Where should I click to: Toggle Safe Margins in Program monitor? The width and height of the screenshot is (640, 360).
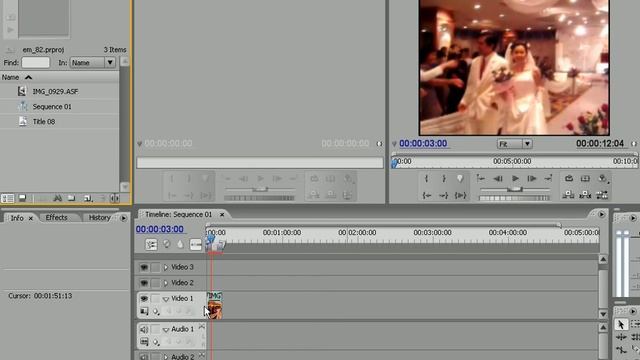tap(585, 178)
